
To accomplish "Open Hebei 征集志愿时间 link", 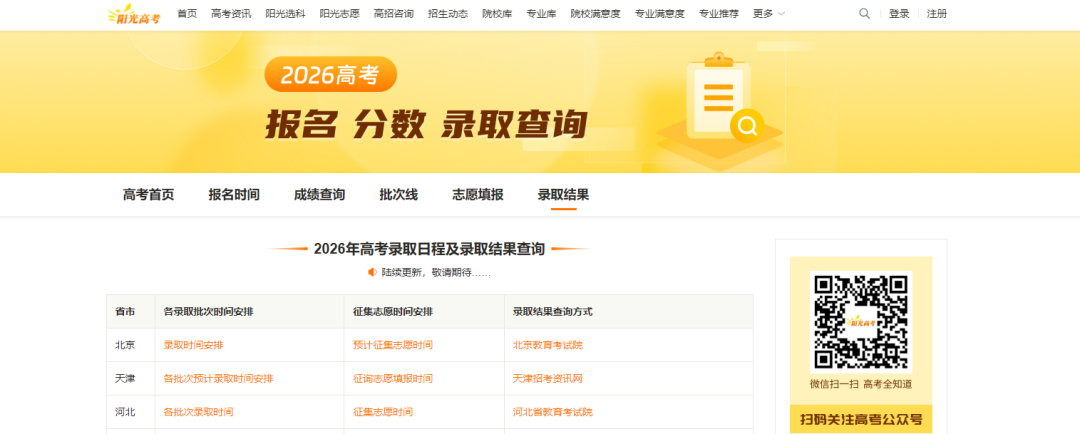I will pyautogui.click(x=383, y=412).
